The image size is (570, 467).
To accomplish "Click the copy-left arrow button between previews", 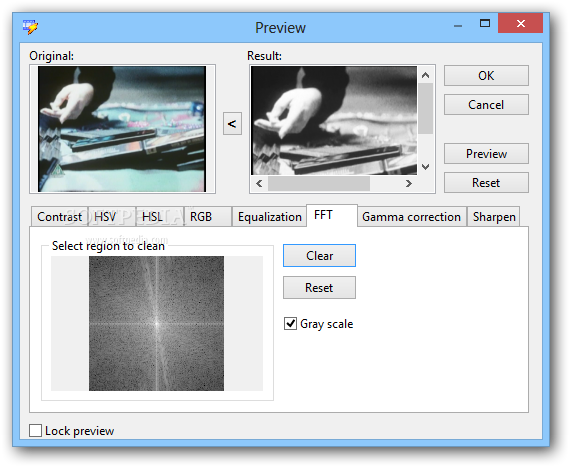I will coord(232,124).
